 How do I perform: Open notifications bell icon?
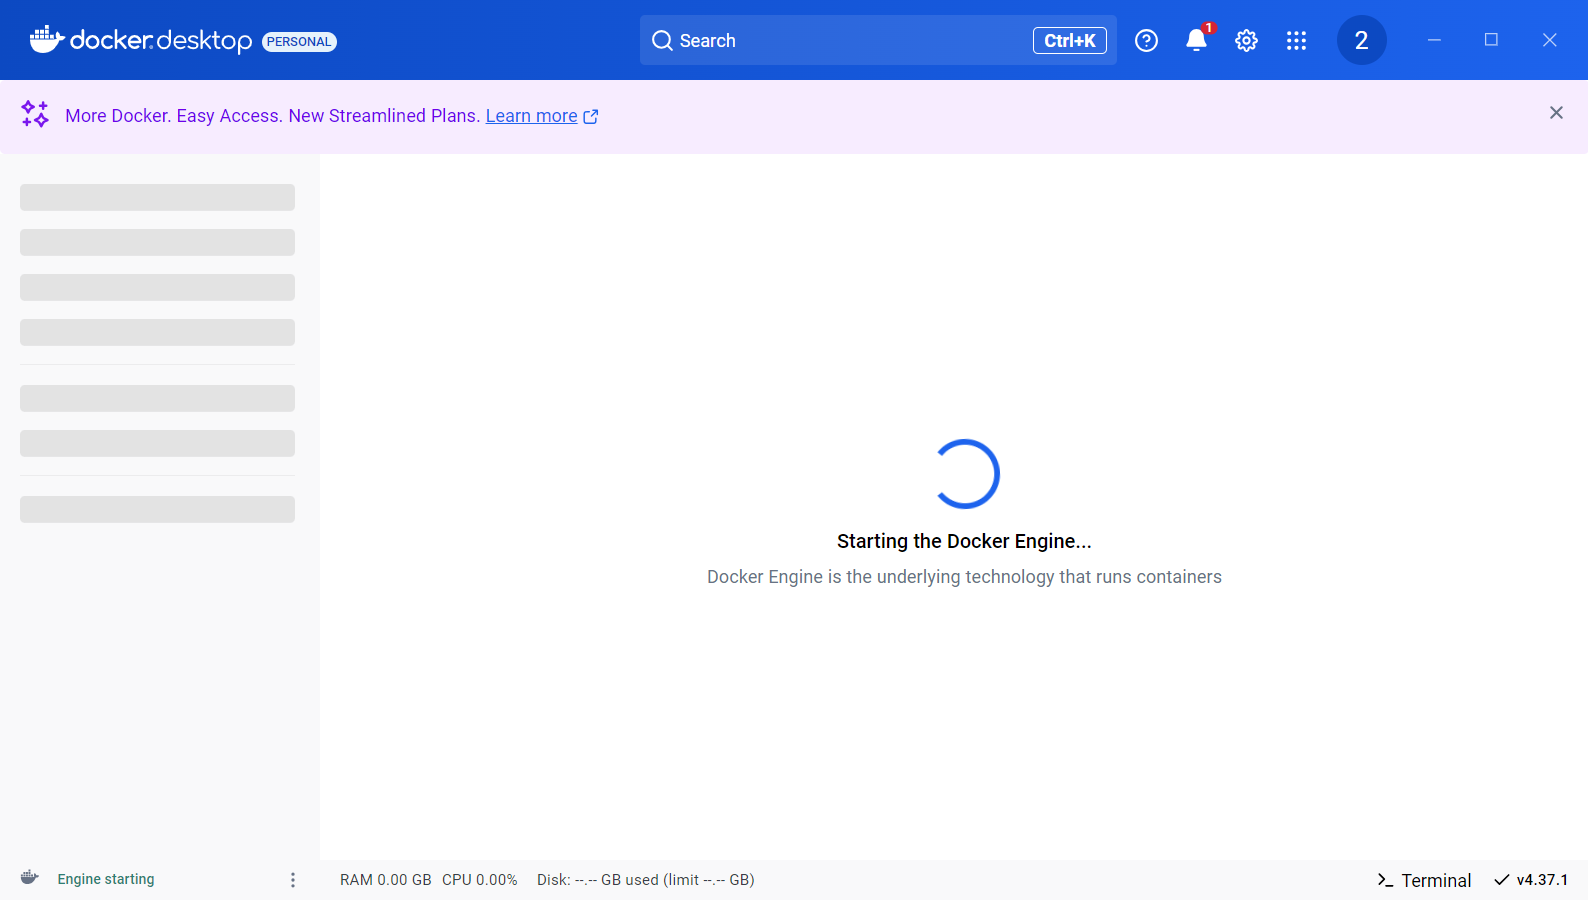click(1196, 40)
